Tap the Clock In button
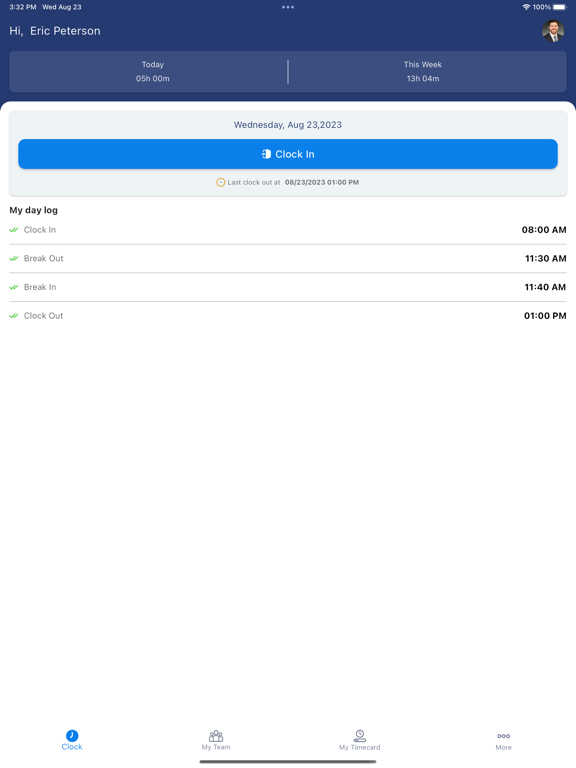Screen dimensions: 576x768 (x=288, y=154)
